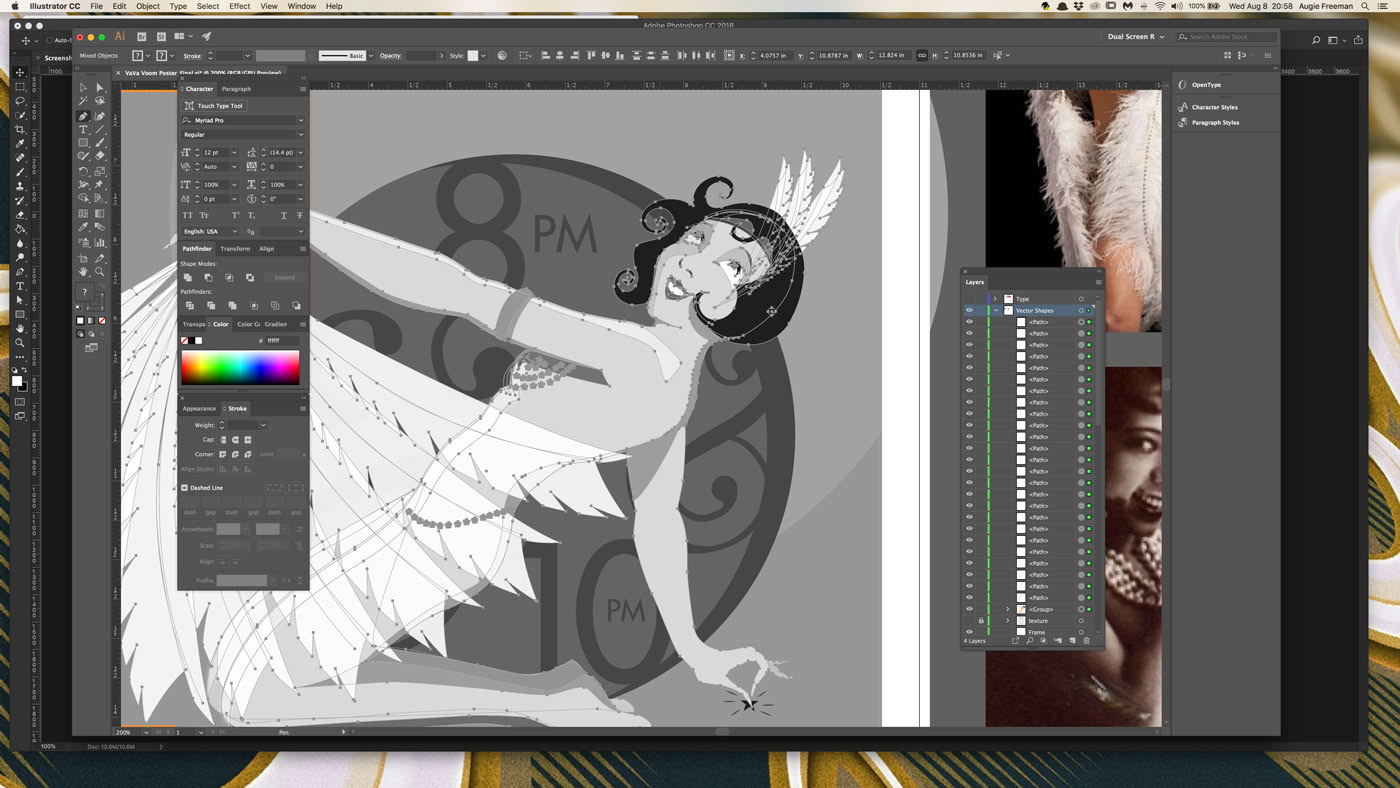Select Illustrator's Column Graph tool
This screenshot has height=788, width=1400.
[x=99, y=243]
